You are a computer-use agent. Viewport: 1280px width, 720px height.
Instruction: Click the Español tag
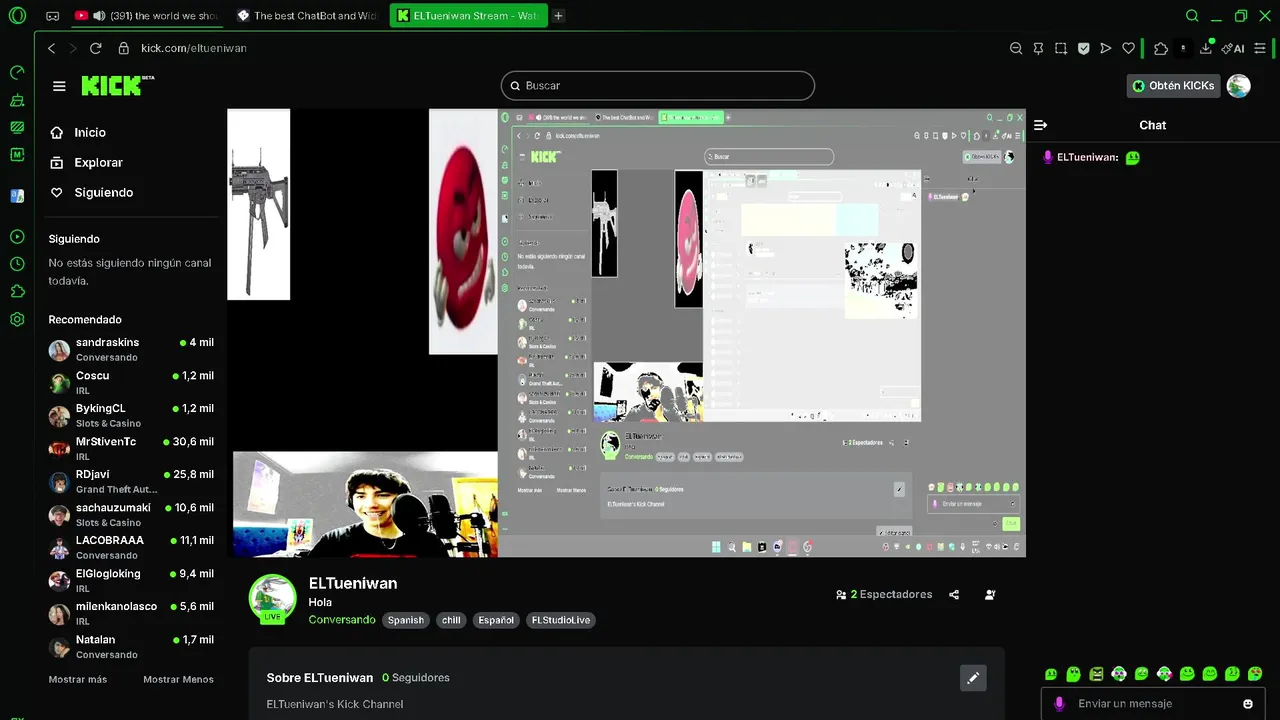[x=496, y=620]
